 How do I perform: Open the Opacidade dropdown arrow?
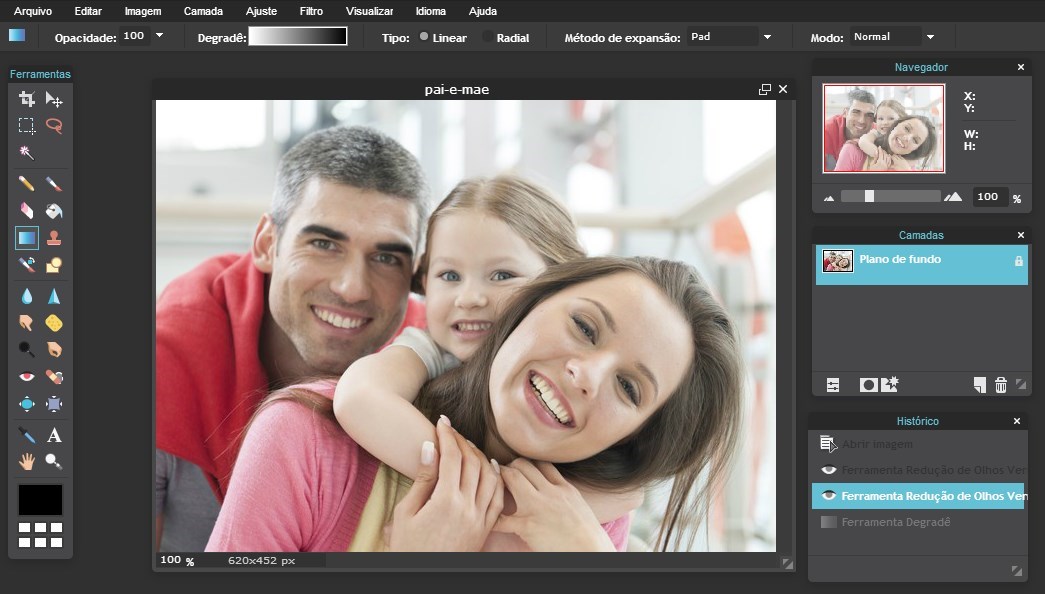(x=159, y=35)
